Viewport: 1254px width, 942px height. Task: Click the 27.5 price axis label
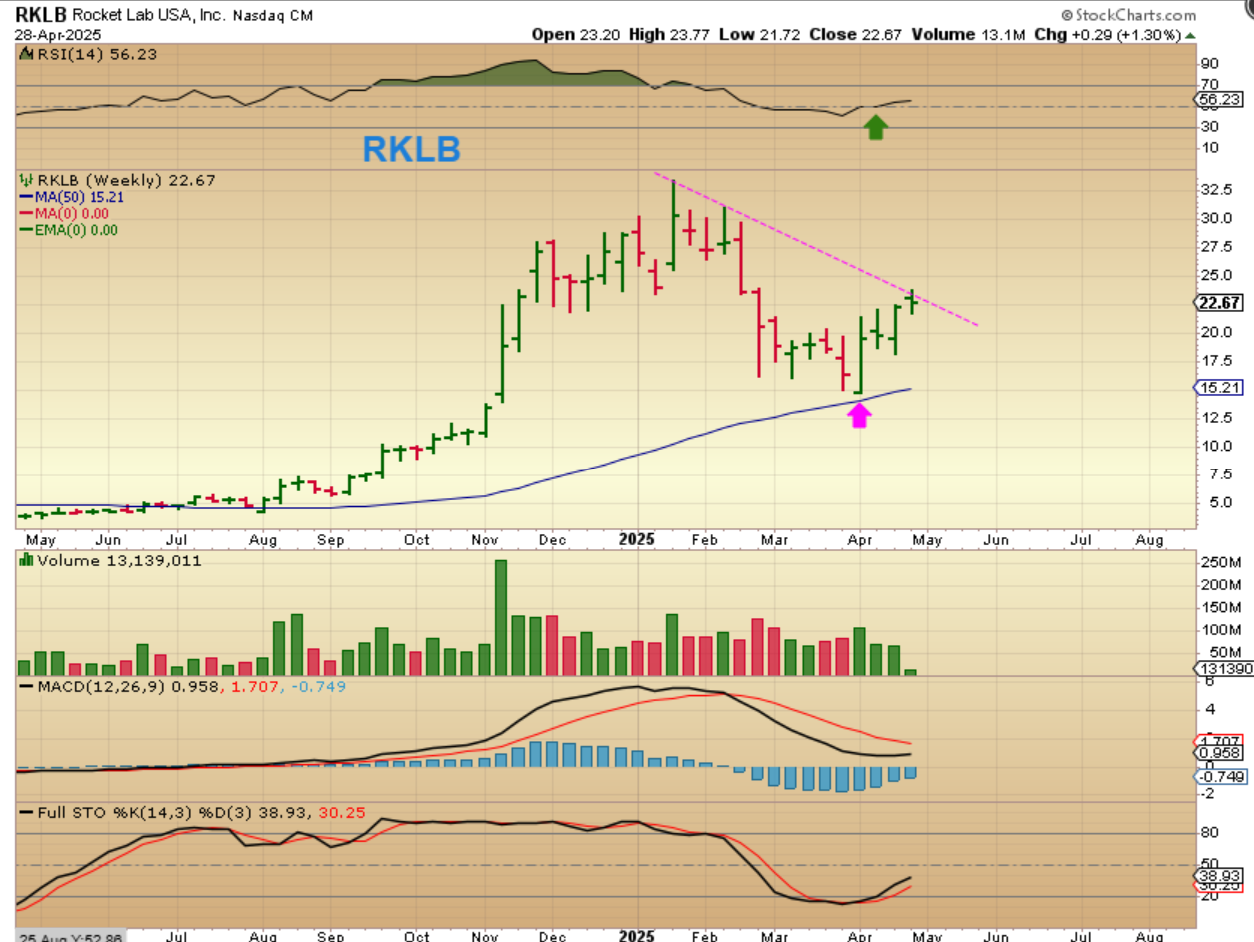pos(1215,246)
